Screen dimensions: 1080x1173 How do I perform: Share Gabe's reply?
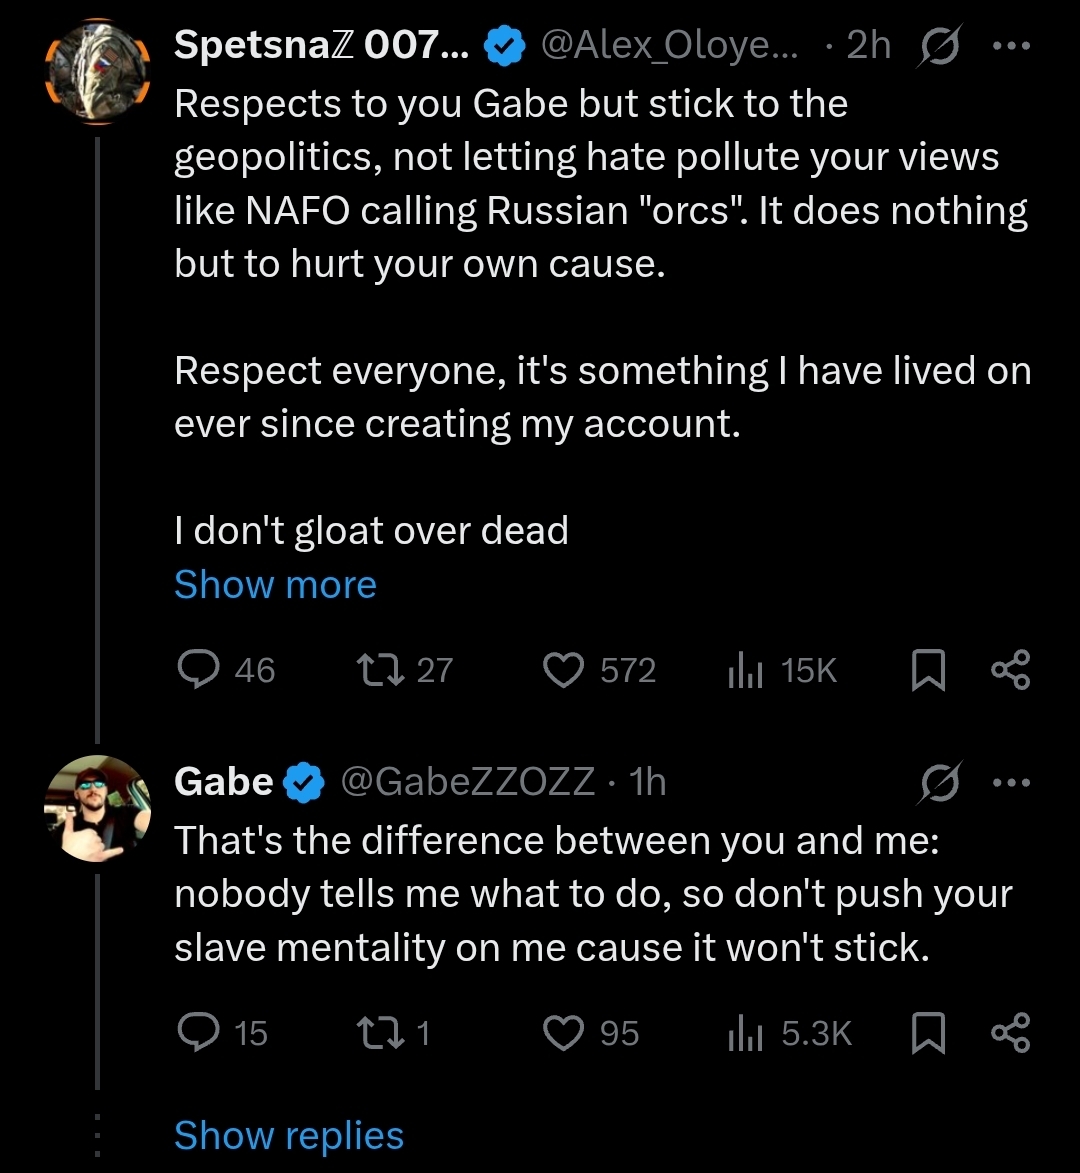[1009, 1032]
